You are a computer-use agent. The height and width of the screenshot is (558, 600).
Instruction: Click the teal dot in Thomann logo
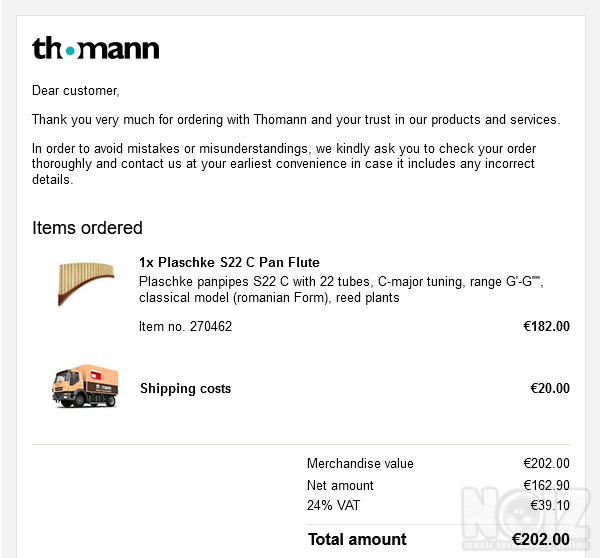(x=70, y=51)
